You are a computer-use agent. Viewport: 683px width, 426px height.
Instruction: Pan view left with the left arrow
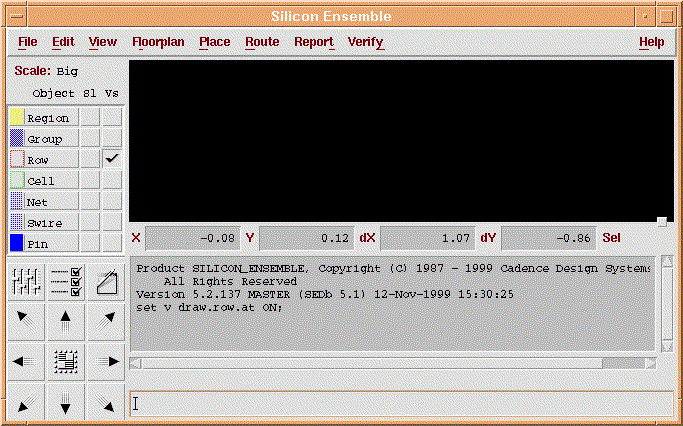(x=26, y=362)
